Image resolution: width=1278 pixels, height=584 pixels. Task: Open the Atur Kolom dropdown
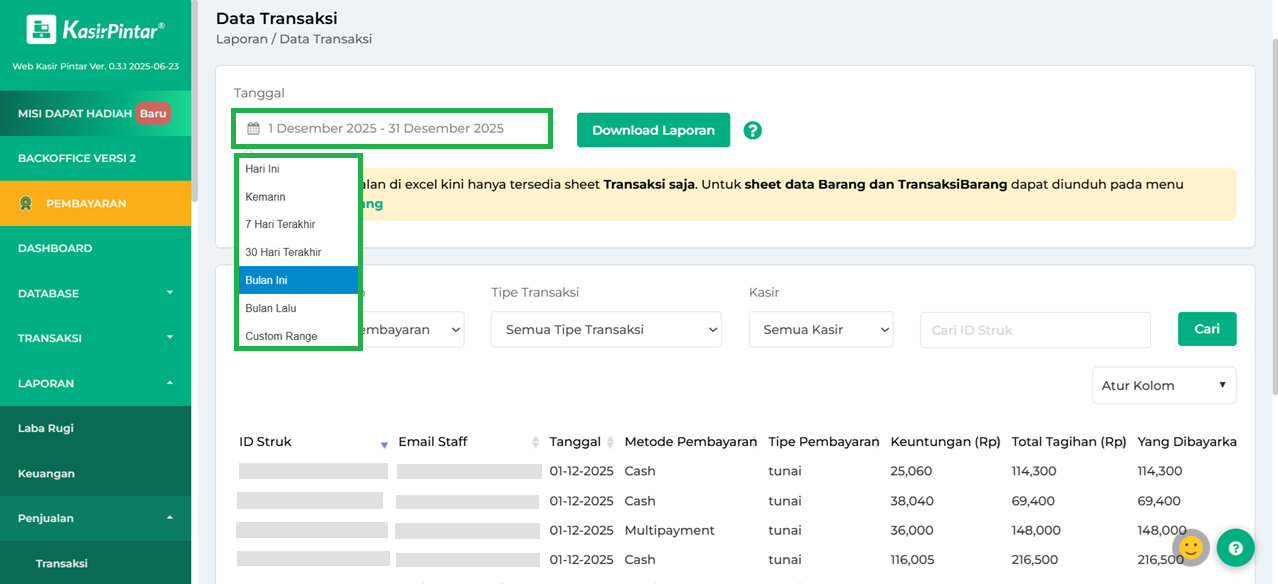click(x=1163, y=385)
